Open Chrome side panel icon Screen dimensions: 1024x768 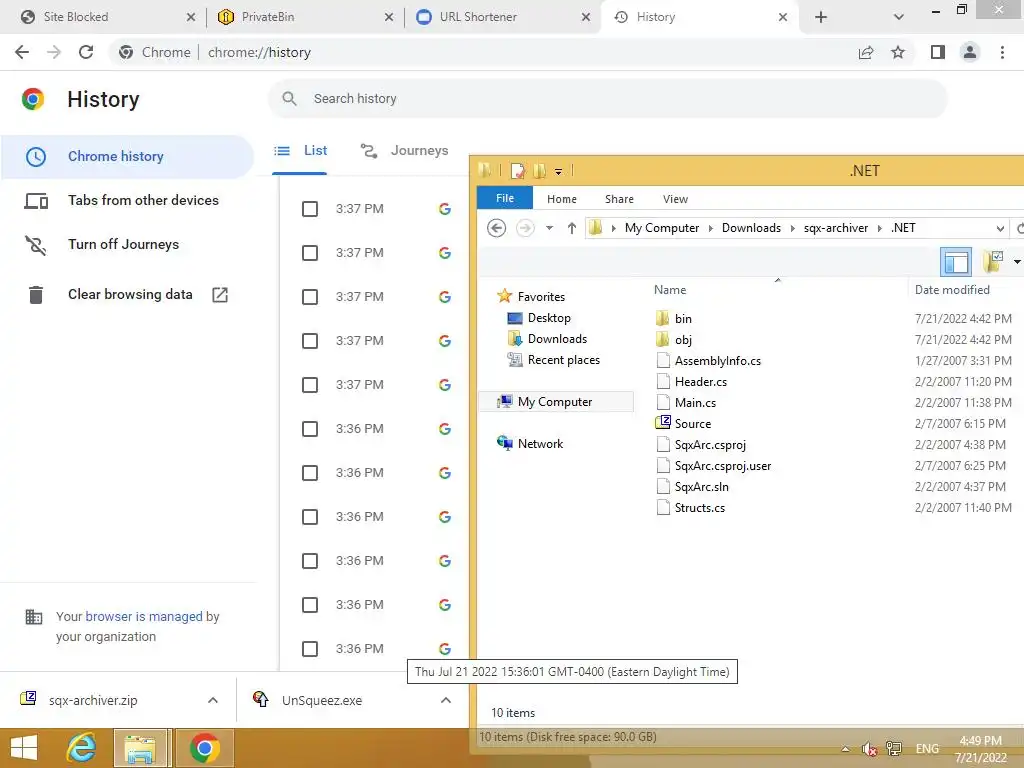[938, 52]
